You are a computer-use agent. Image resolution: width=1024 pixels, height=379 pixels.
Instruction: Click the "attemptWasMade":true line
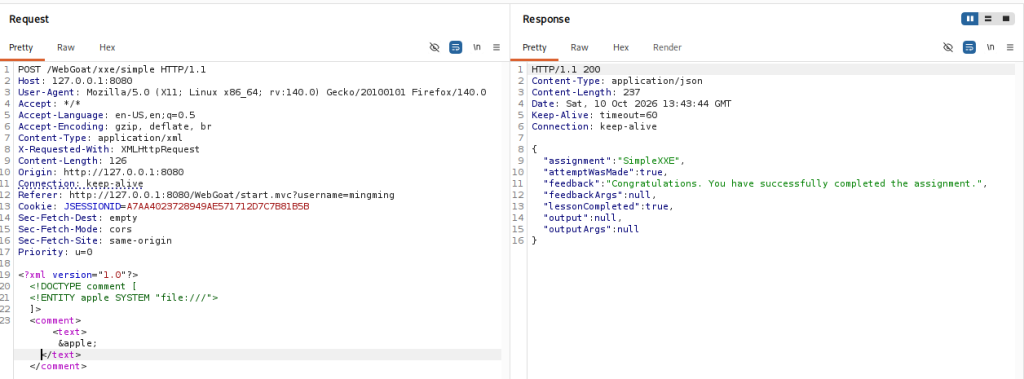[605, 172]
